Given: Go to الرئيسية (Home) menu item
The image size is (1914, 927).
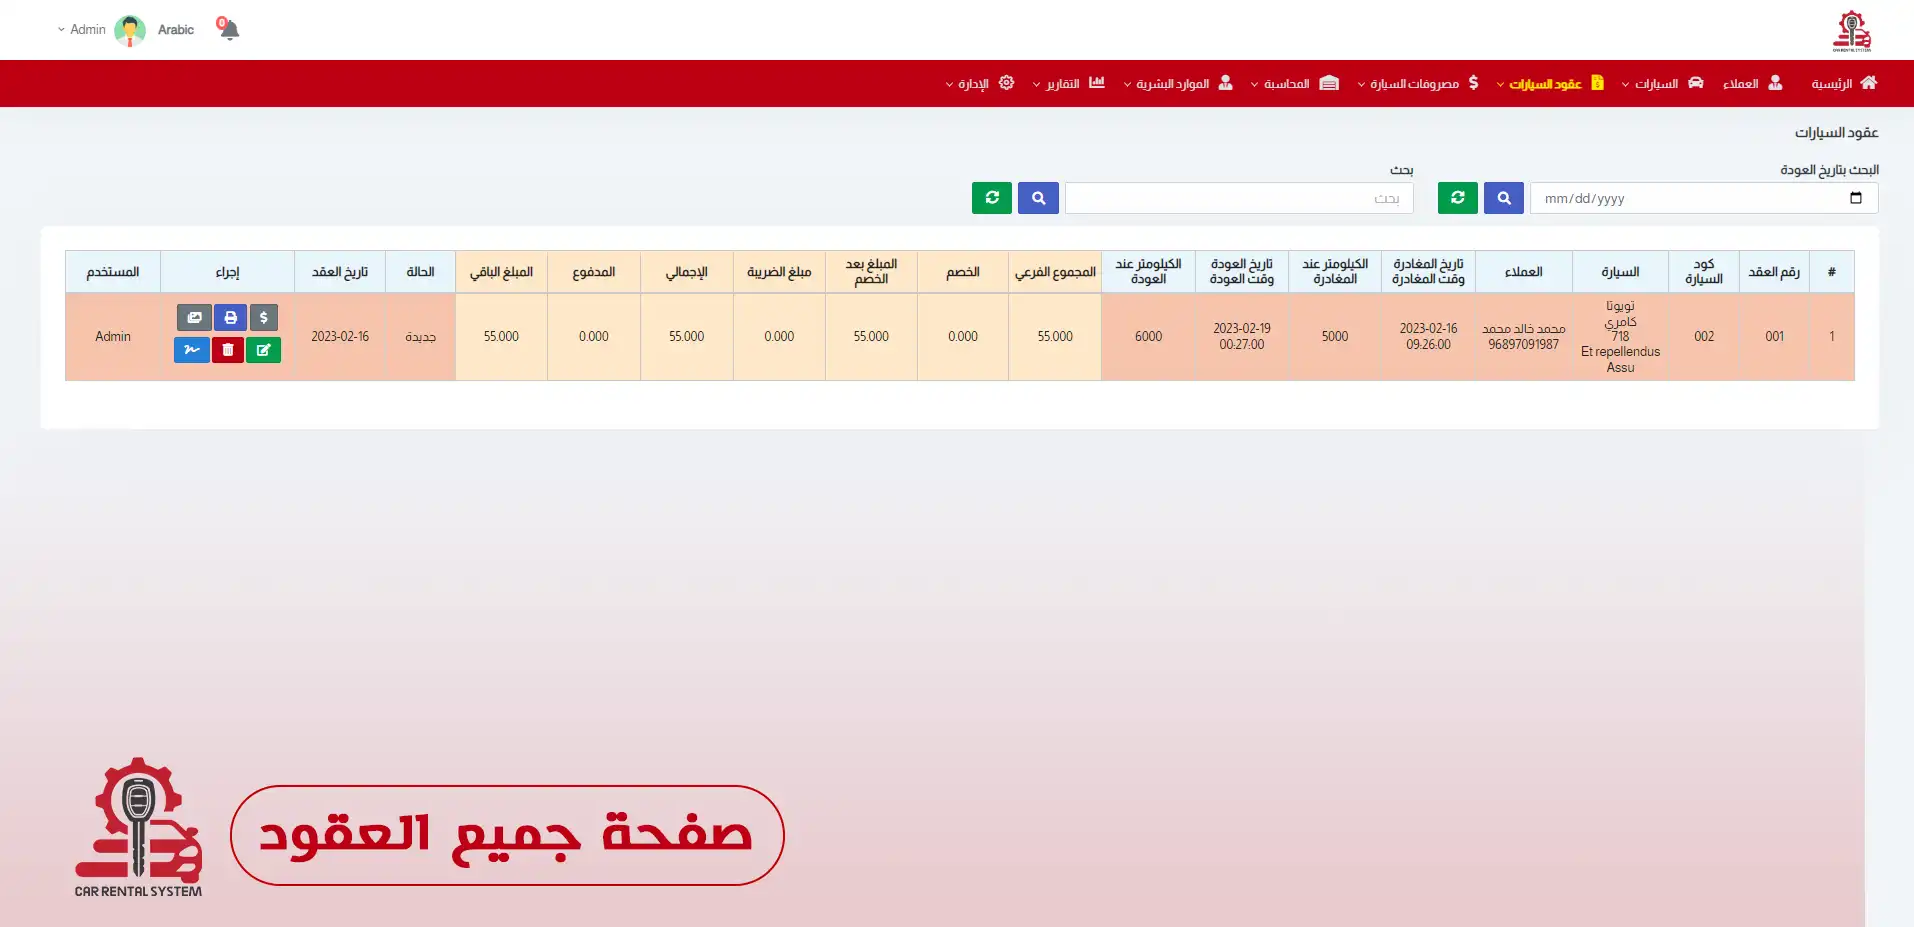Looking at the screenshot, I should [x=1843, y=84].
